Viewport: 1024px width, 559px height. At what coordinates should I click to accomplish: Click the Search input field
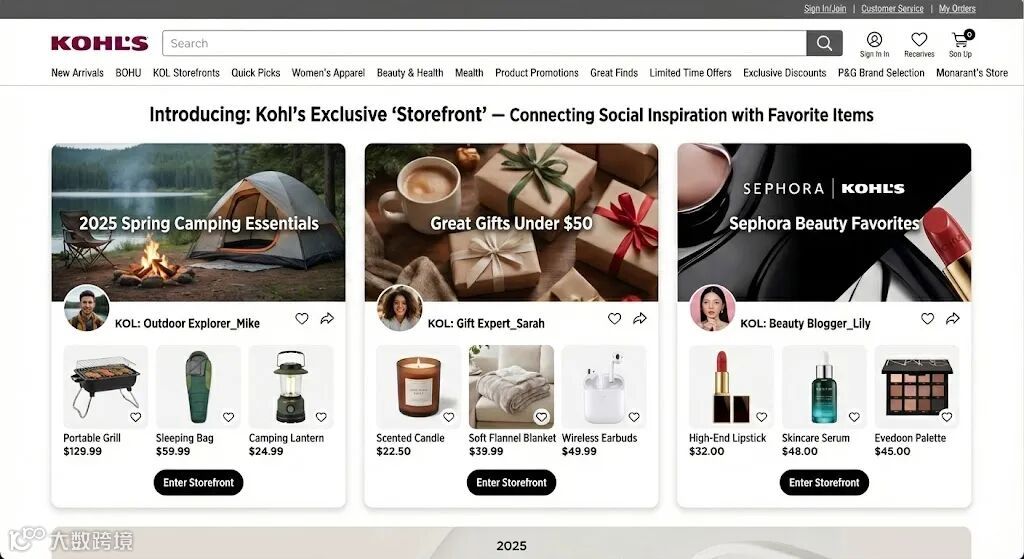click(485, 43)
